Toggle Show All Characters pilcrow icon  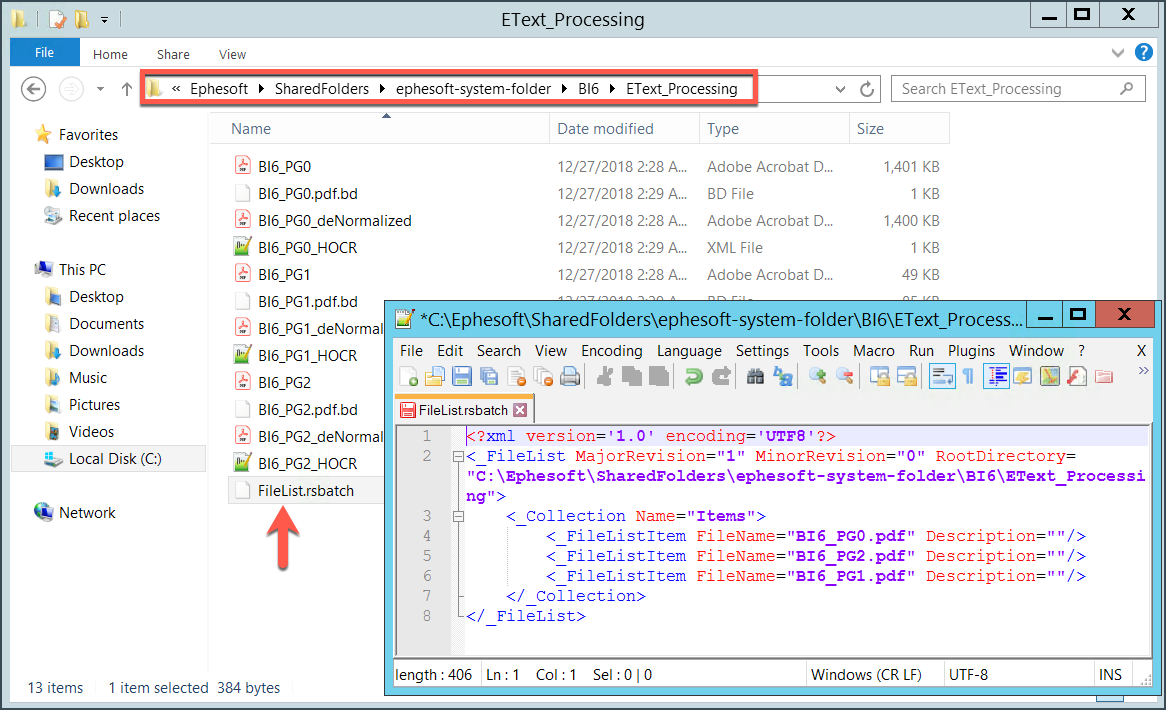(968, 377)
